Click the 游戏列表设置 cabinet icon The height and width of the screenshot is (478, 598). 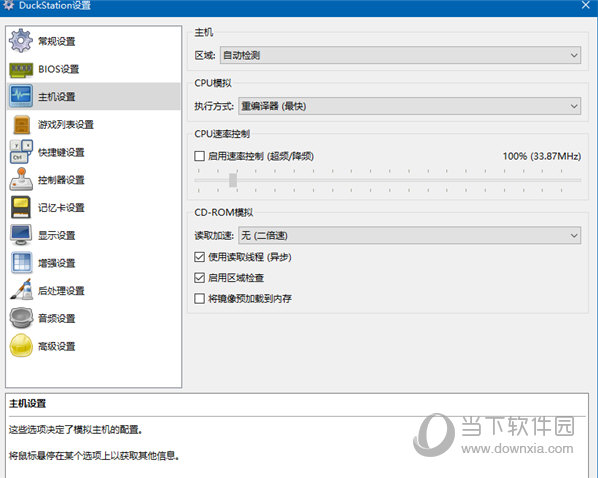pos(21,124)
